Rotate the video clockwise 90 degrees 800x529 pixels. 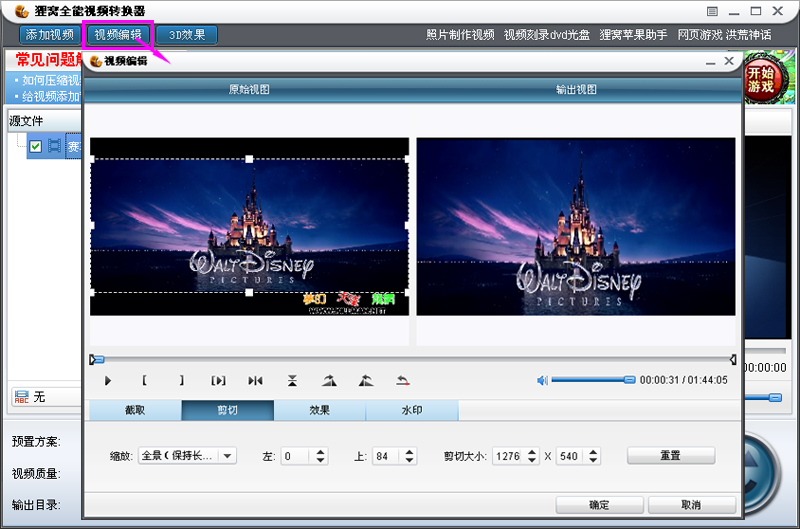tap(329, 381)
